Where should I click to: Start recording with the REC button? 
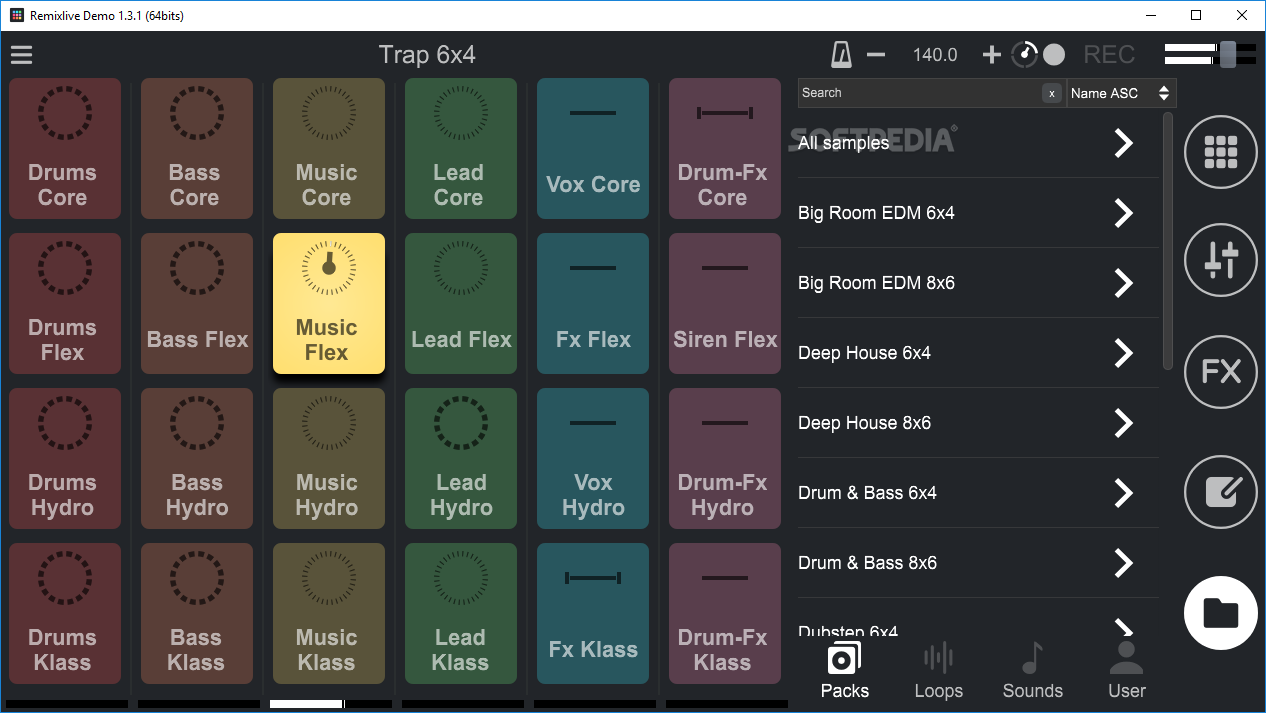tap(1109, 55)
